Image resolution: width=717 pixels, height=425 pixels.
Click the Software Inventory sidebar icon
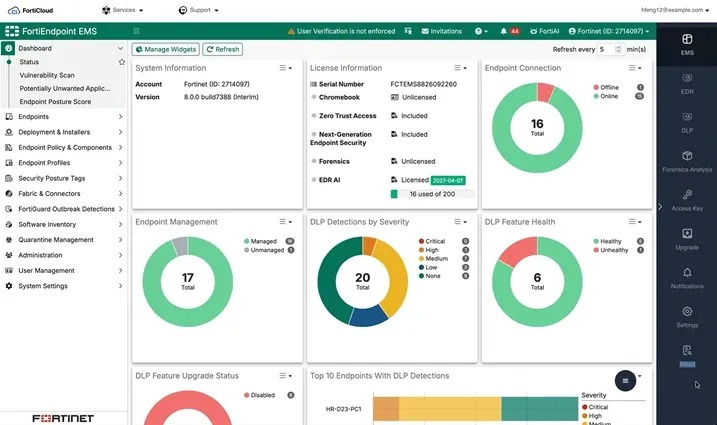(x=9, y=224)
